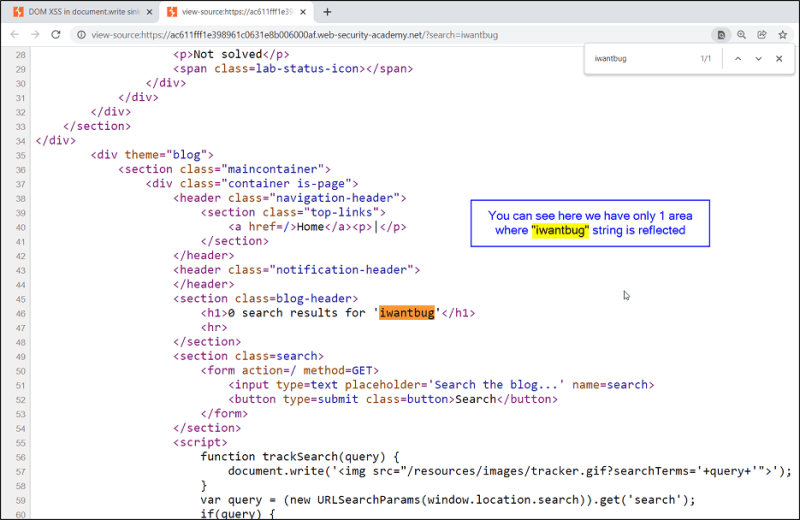
Task: Click 'notification-header' class value
Action: [x=341, y=269]
